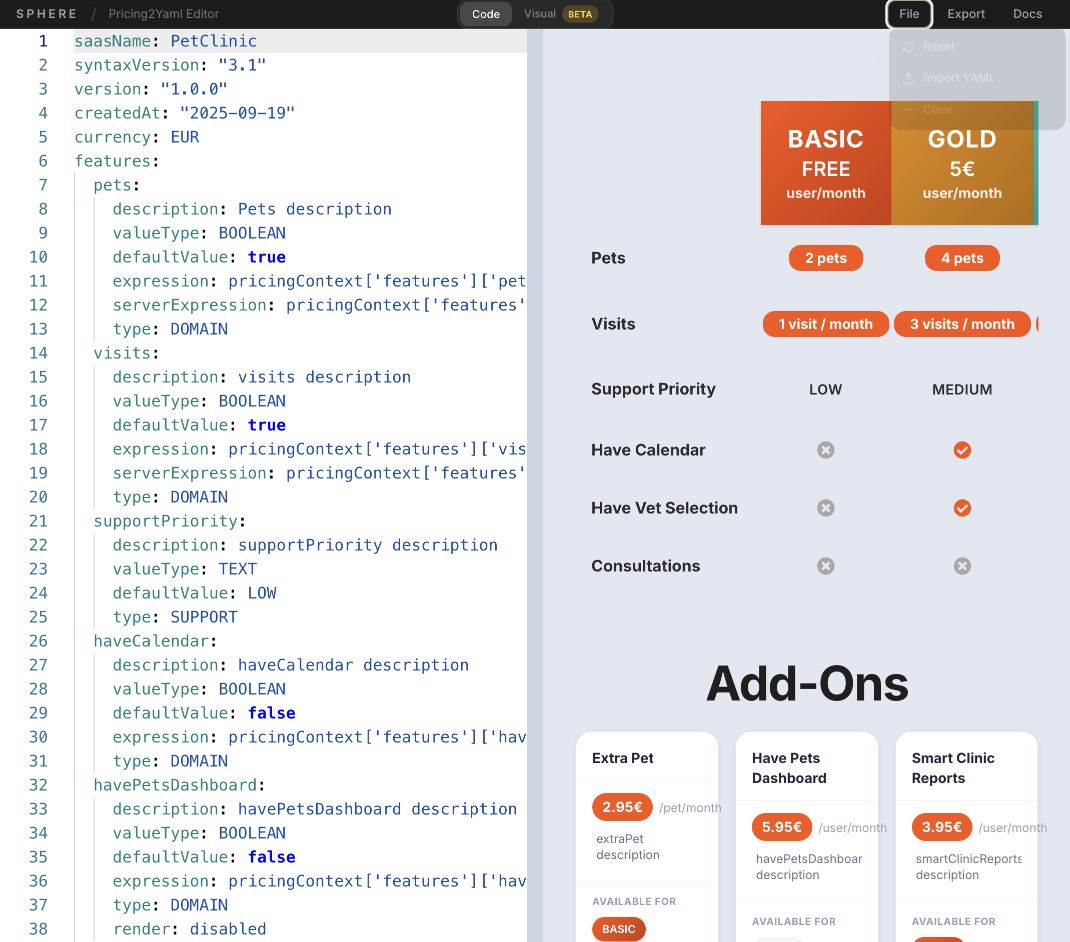Screen dimensions: 1070x942
Task: Click the Have Calendar row label
Action: (x=648, y=450)
